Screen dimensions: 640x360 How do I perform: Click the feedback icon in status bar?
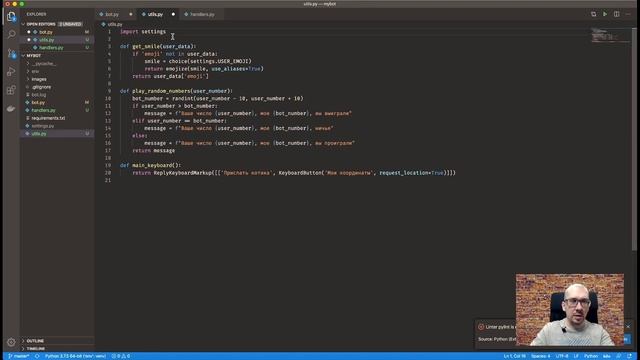point(619,356)
